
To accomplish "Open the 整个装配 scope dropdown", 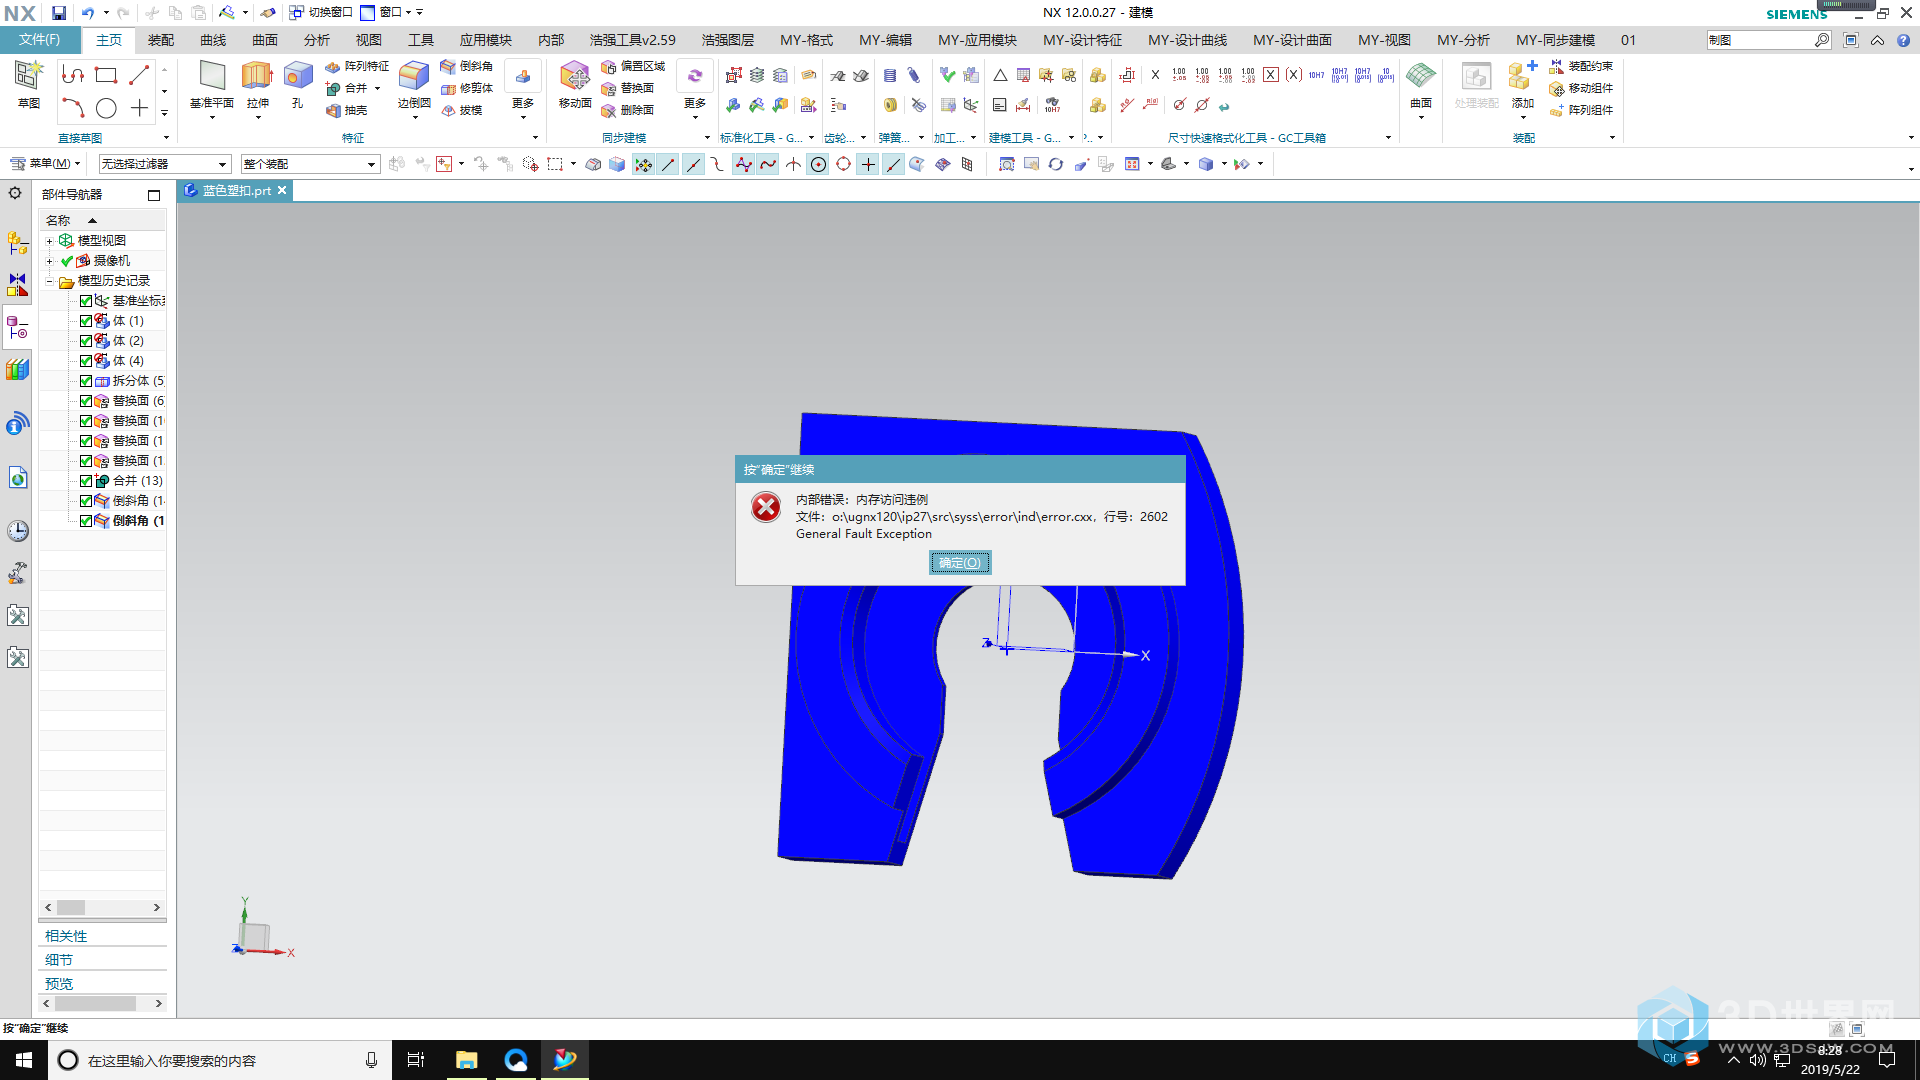I will [310, 164].
